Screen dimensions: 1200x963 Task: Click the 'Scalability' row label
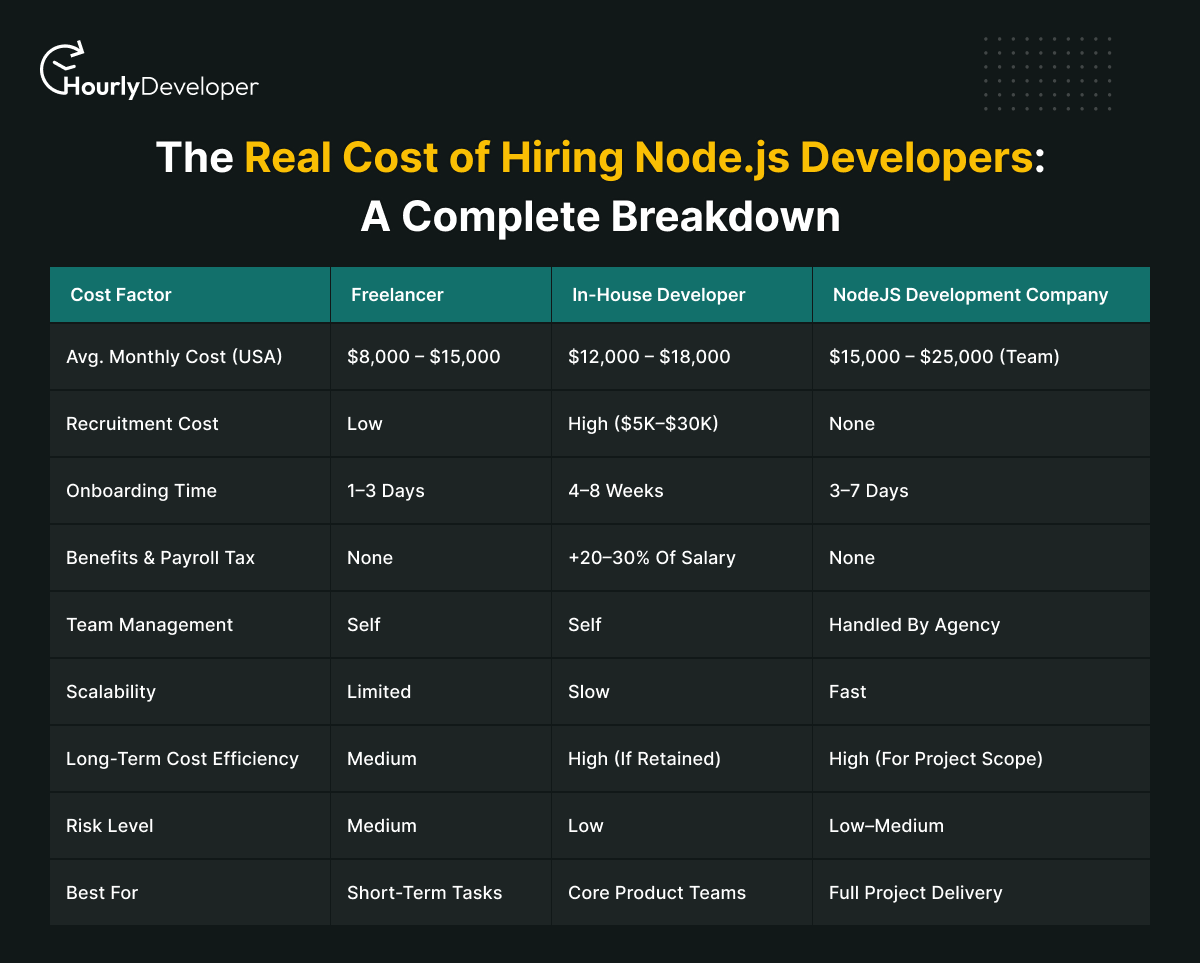(111, 692)
